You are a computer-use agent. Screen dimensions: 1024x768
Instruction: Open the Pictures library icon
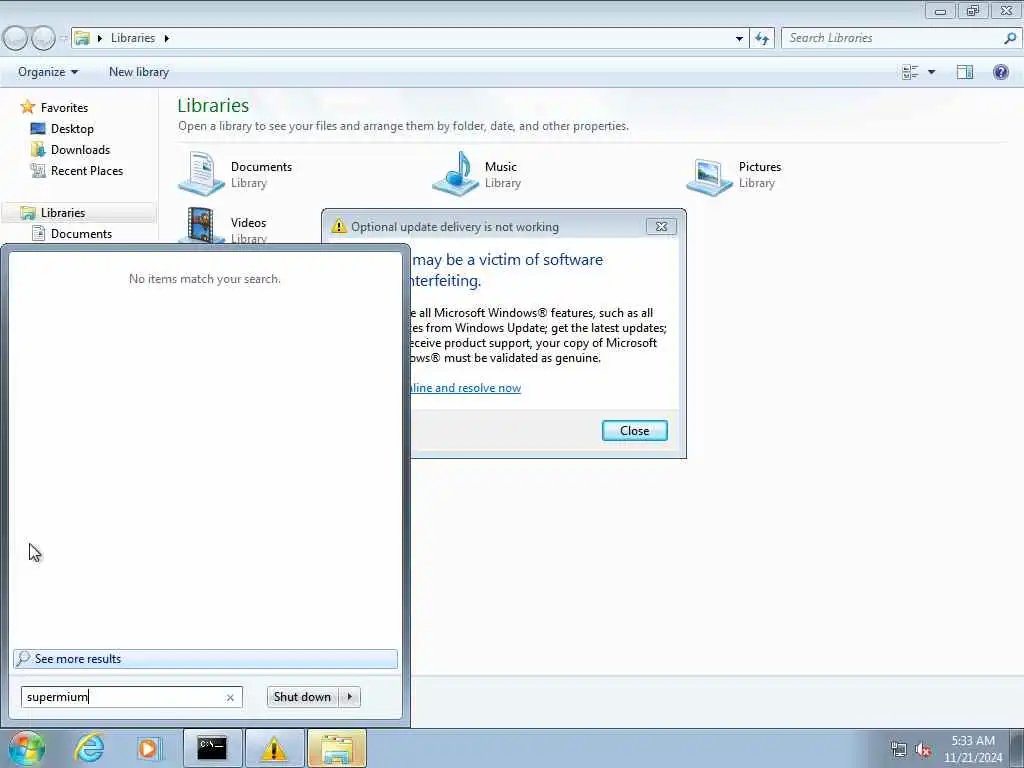[x=710, y=176]
